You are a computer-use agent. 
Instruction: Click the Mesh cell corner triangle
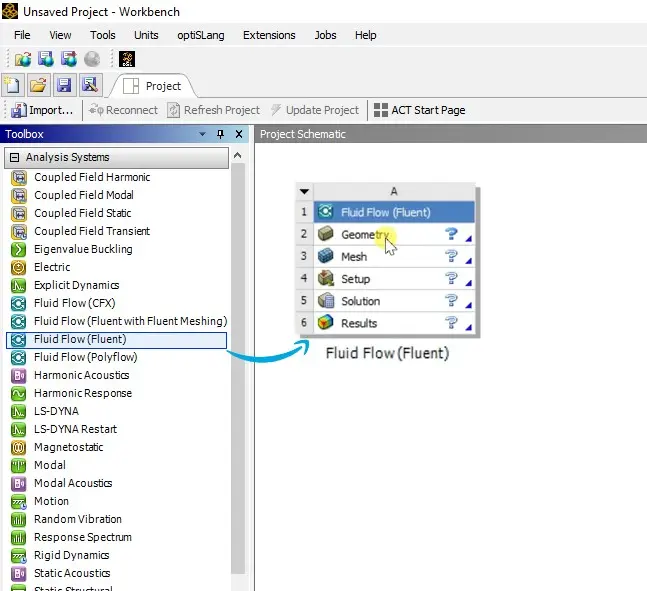coord(468,261)
